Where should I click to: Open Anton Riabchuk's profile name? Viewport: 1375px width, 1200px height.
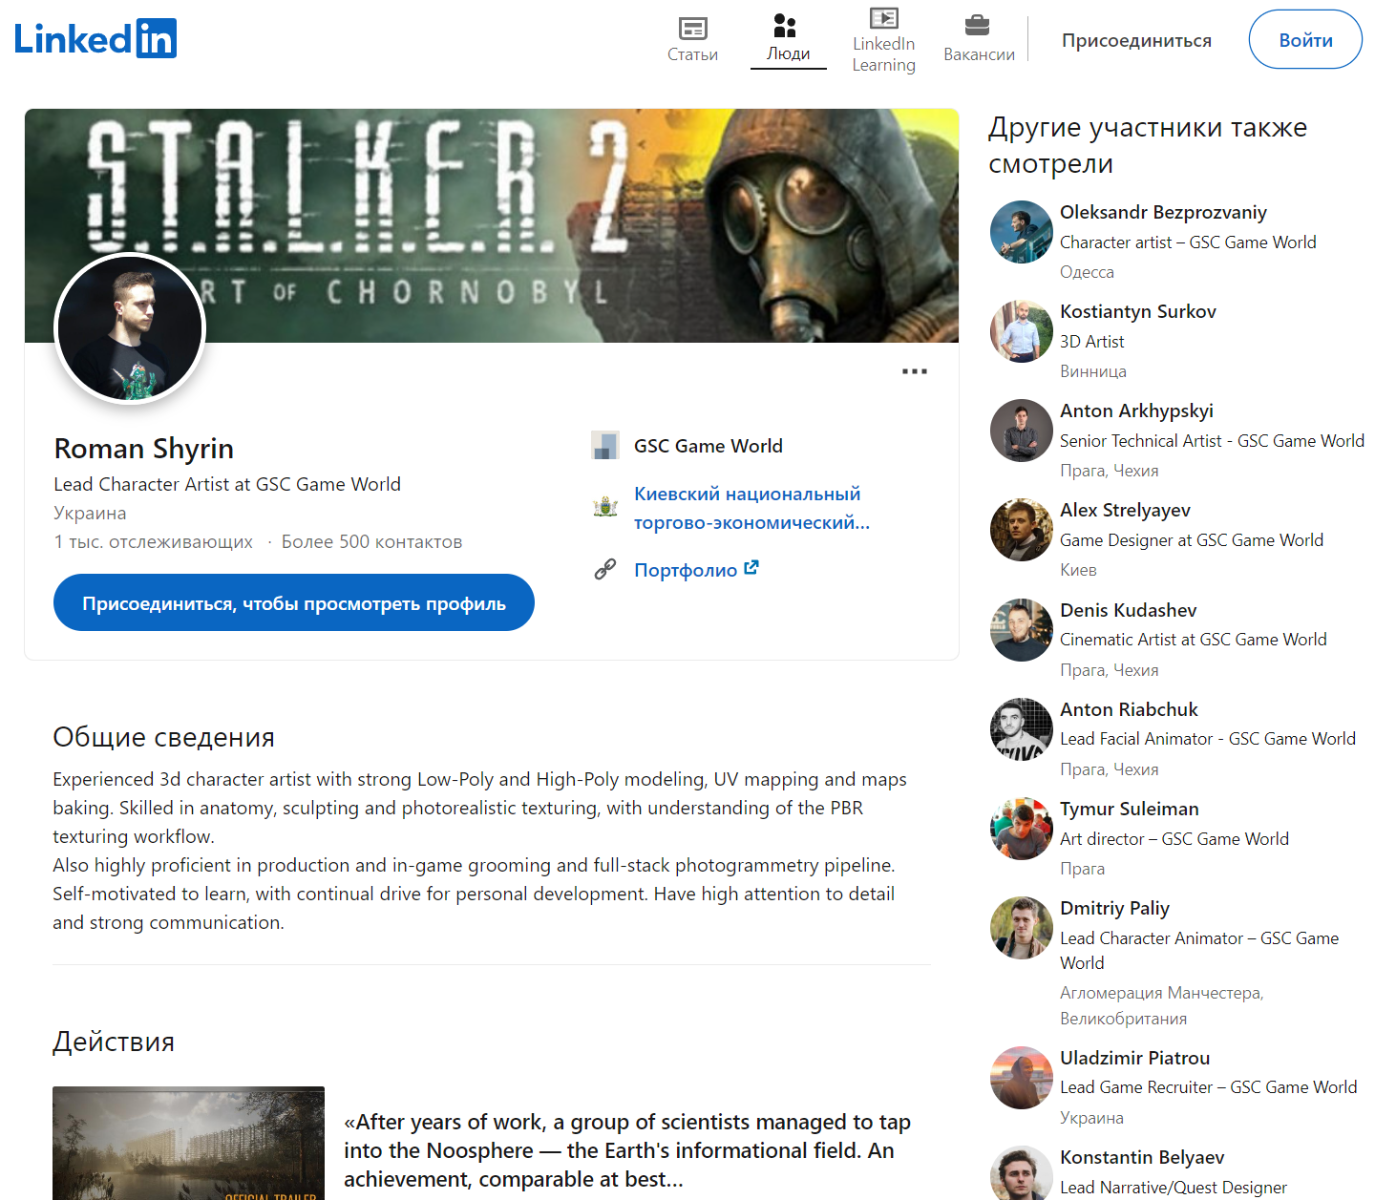pyautogui.click(x=1129, y=709)
